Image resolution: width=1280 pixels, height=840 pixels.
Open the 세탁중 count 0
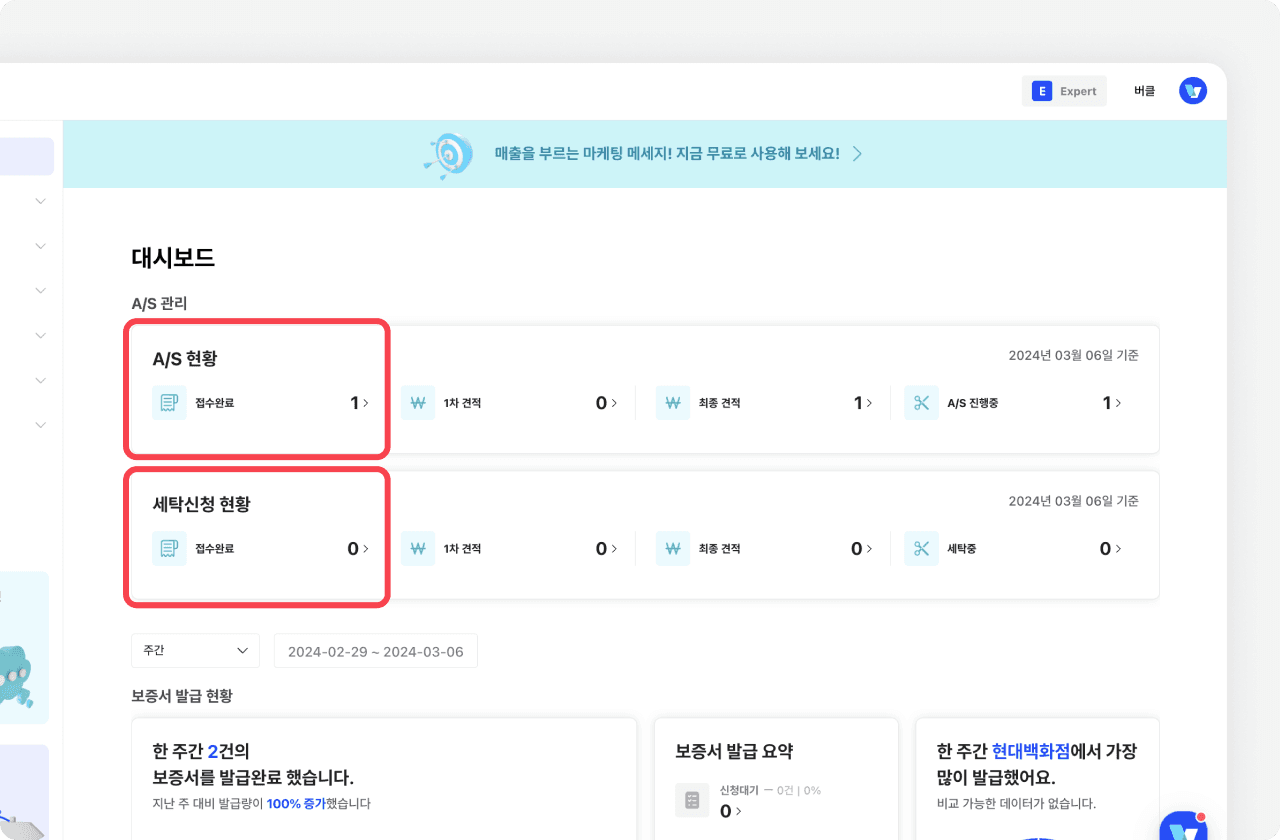[1111, 548]
